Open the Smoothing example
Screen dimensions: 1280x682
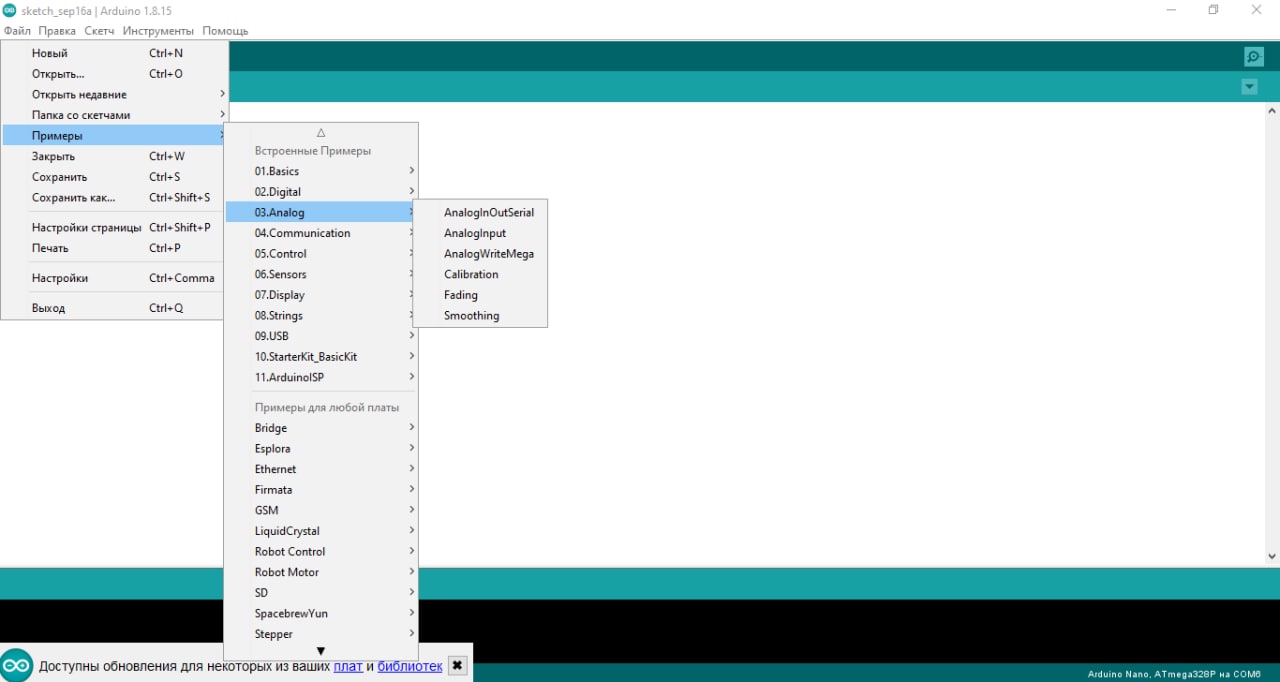481,315
